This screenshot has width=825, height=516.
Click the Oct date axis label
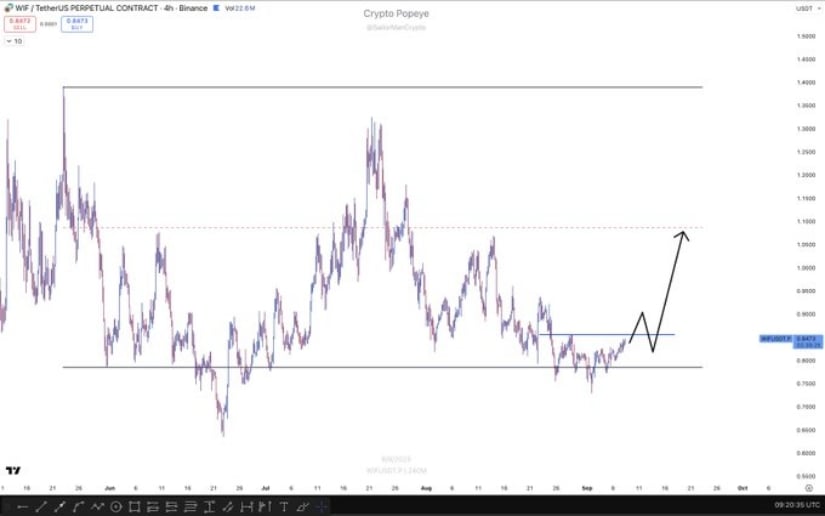click(x=742, y=488)
